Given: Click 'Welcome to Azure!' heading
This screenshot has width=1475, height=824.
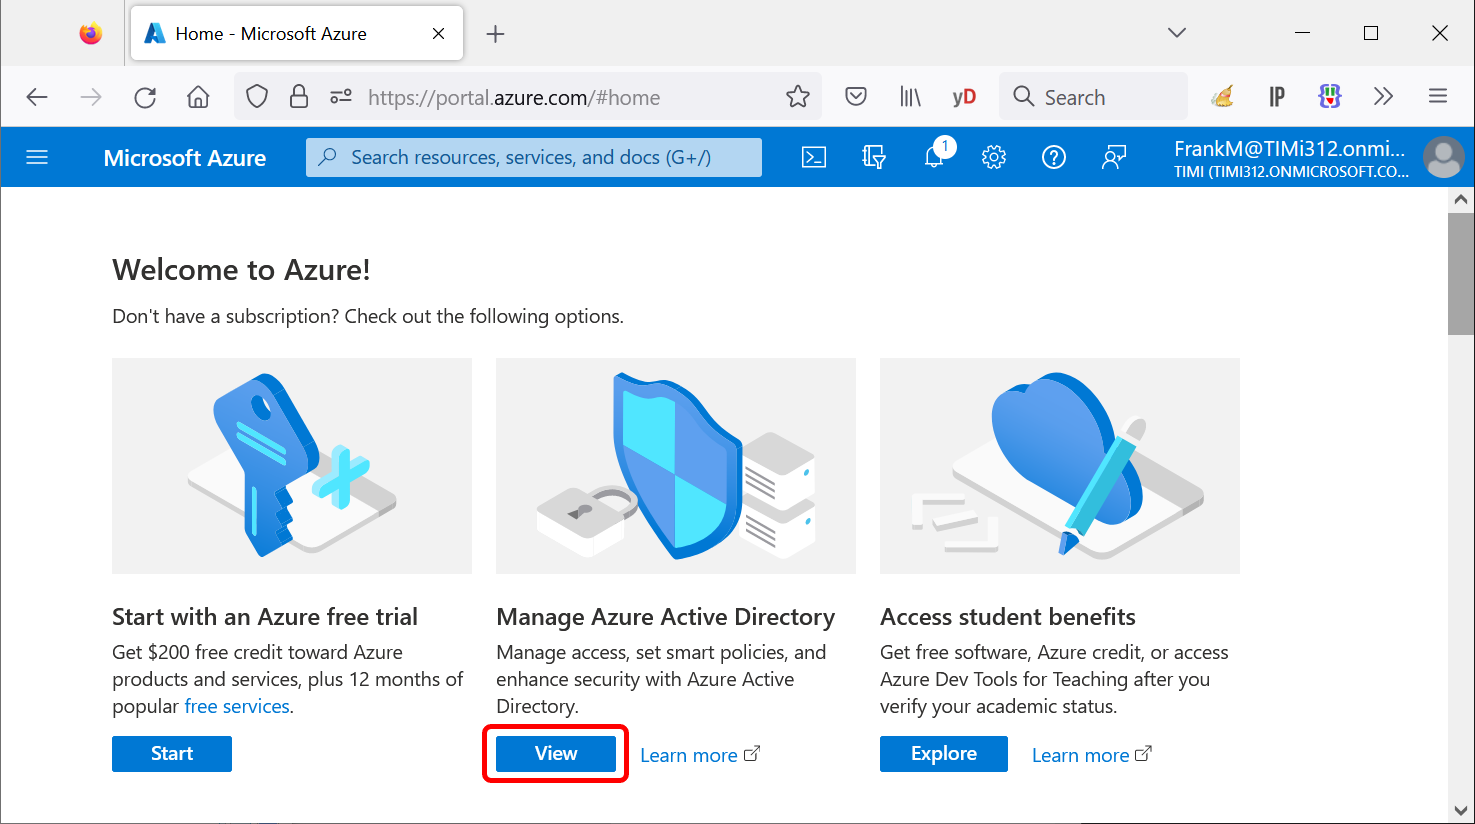Looking at the screenshot, I should [241, 270].
